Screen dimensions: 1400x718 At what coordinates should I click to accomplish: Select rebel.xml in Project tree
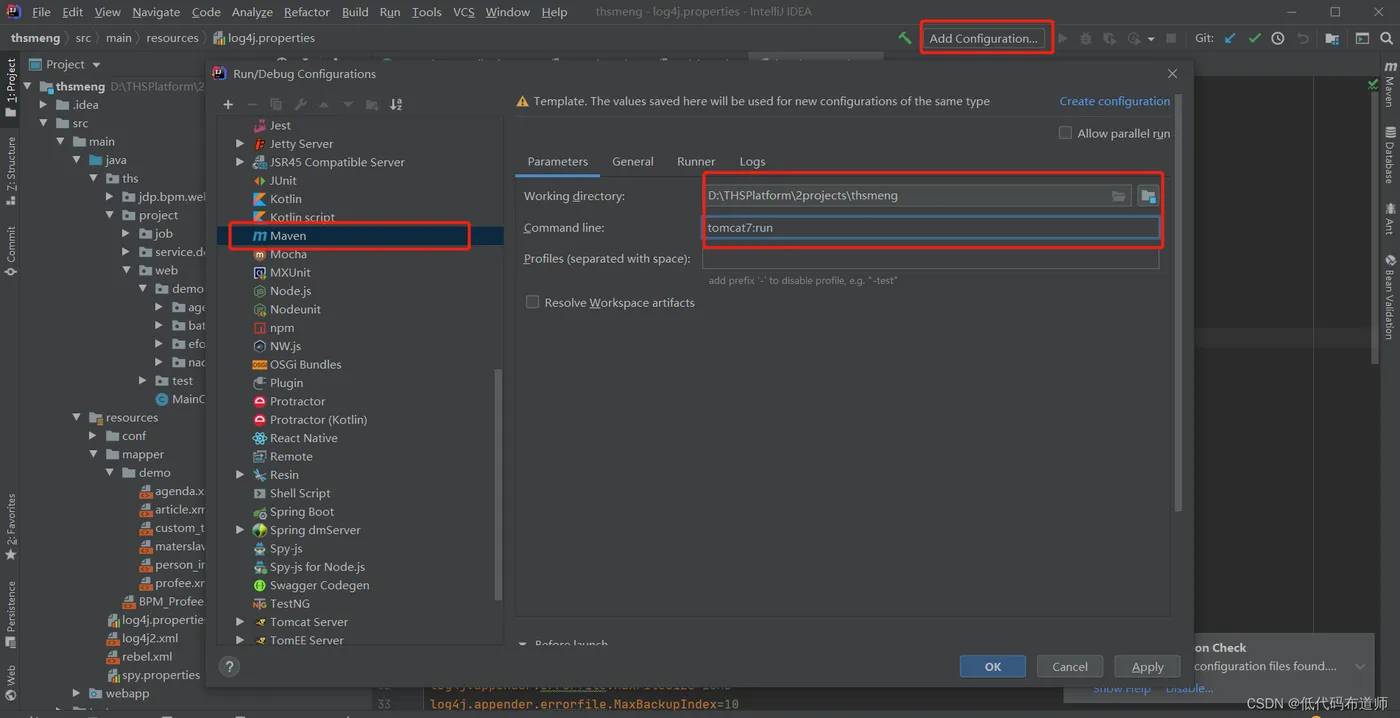pos(139,657)
